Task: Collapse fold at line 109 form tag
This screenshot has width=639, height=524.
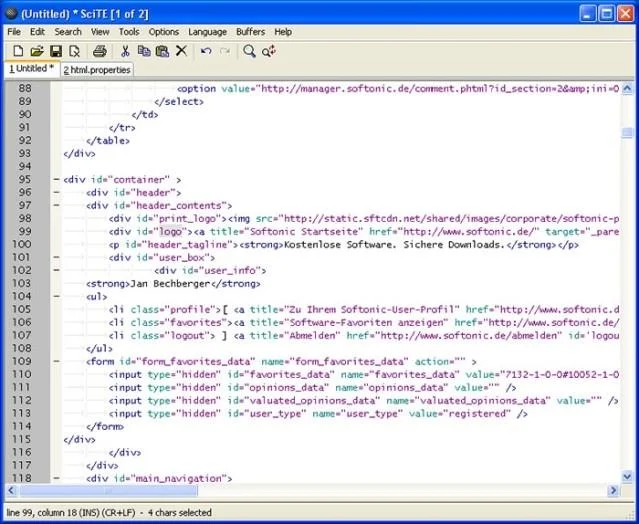Action: pos(56,361)
